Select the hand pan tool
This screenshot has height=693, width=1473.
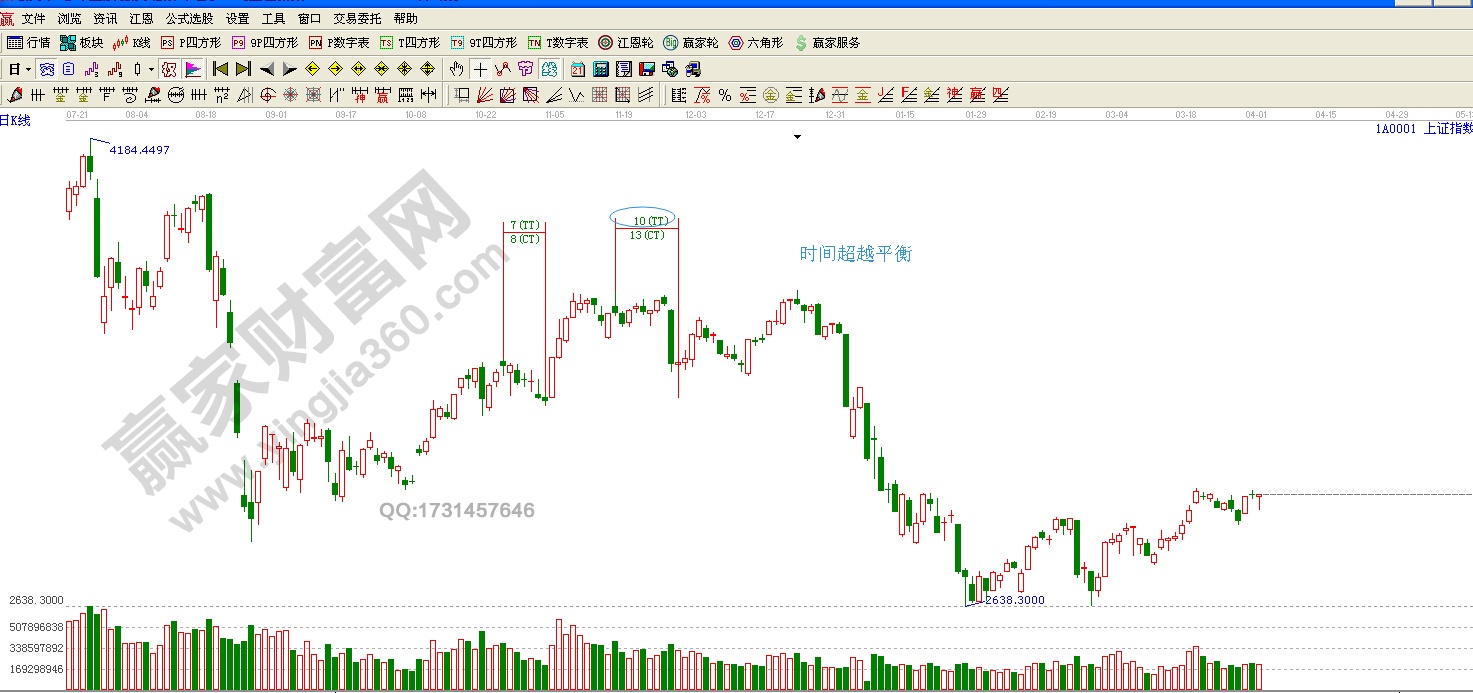click(457, 69)
